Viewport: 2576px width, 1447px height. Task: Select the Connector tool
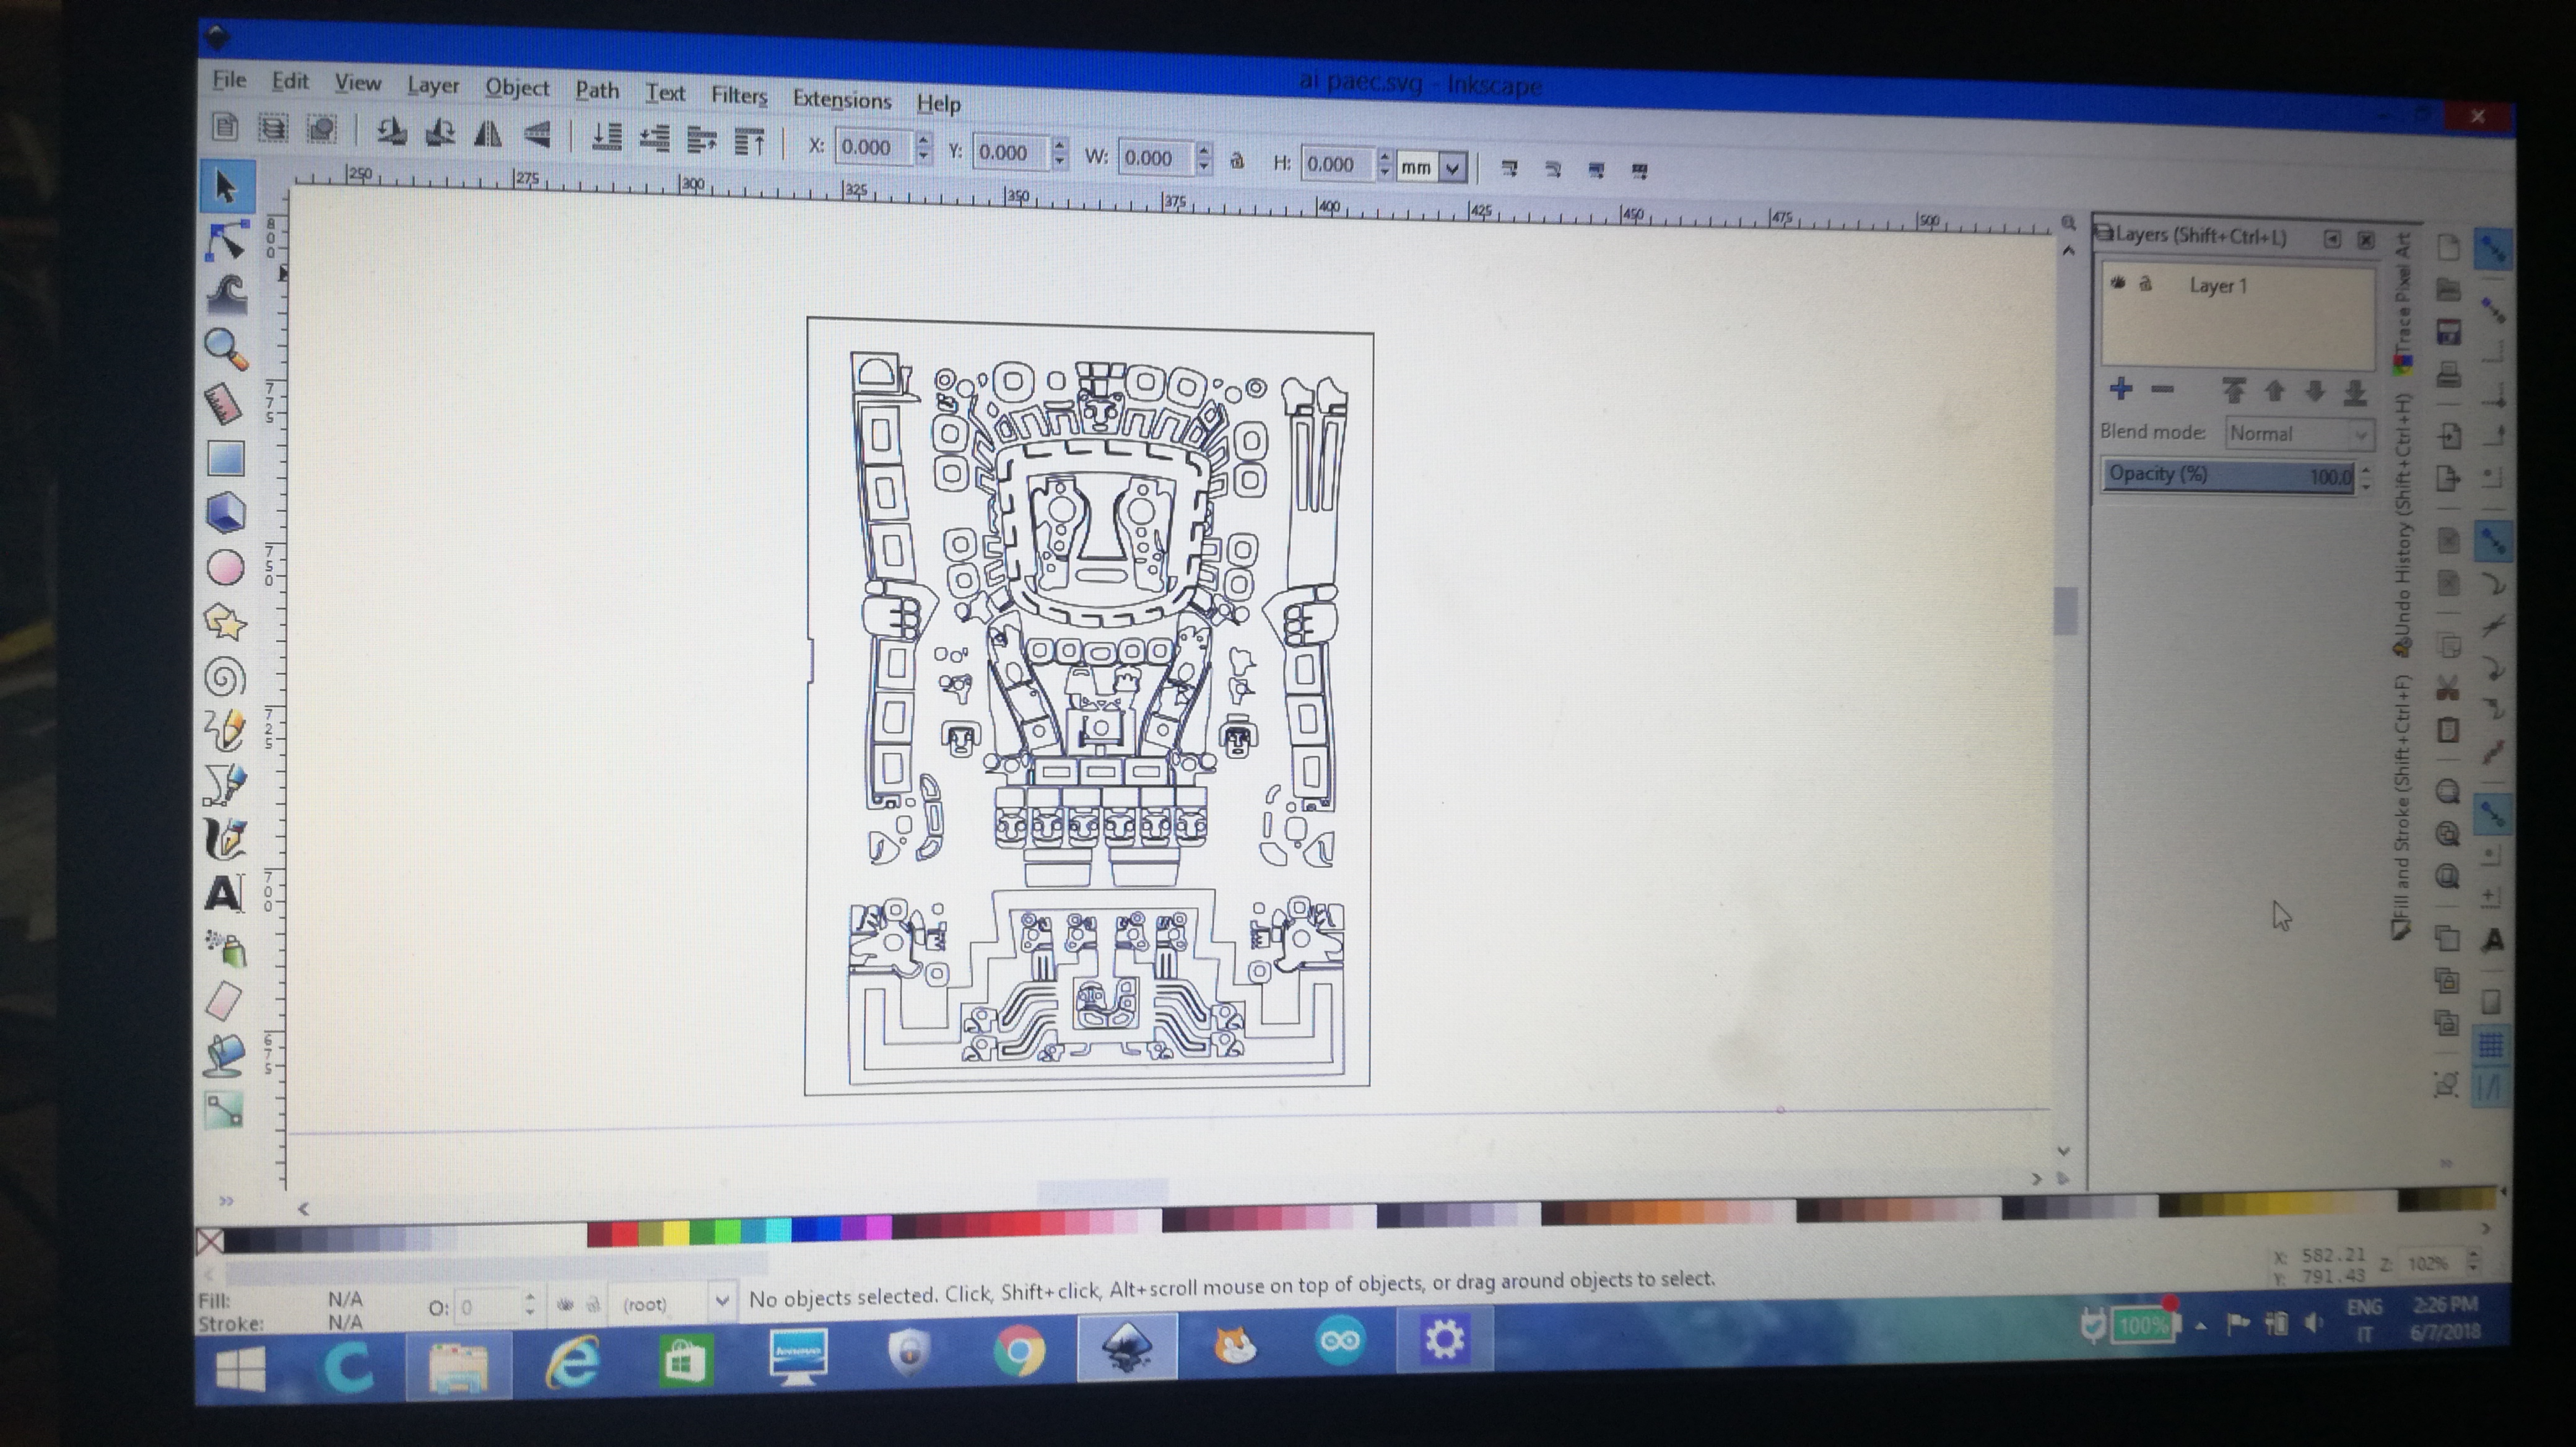[x=224, y=1111]
